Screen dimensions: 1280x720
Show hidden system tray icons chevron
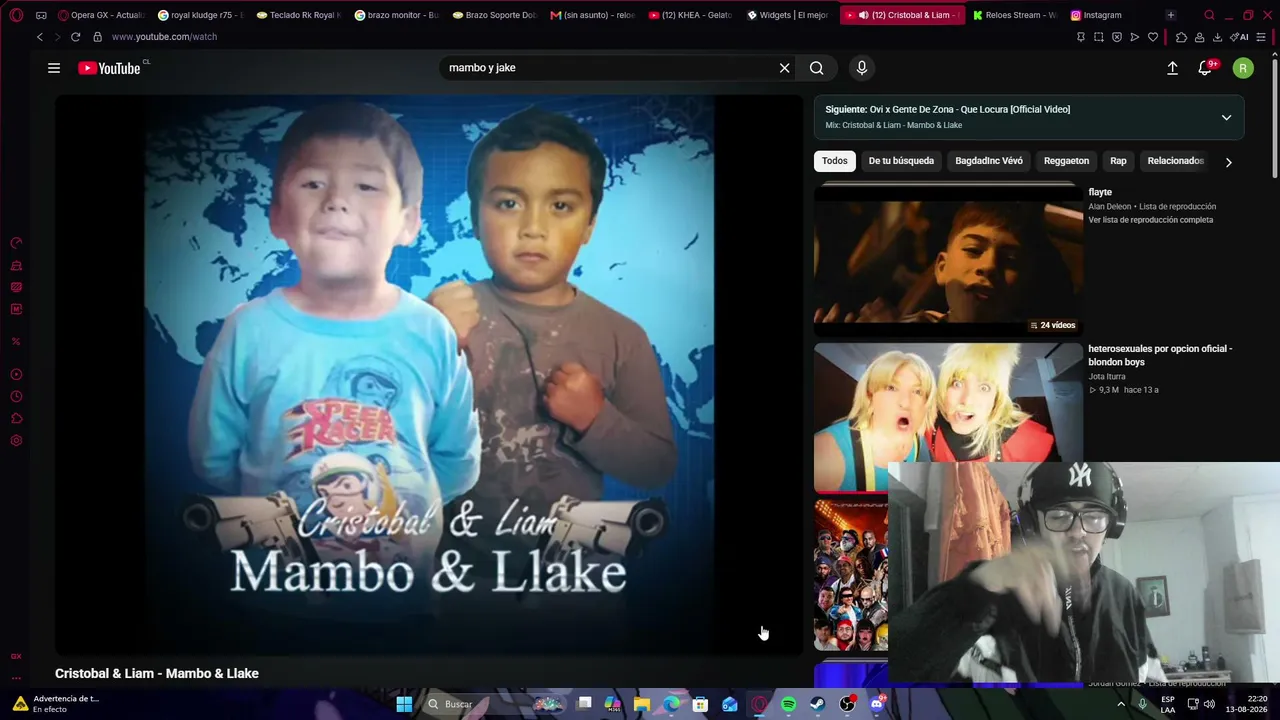pos(1120,704)
